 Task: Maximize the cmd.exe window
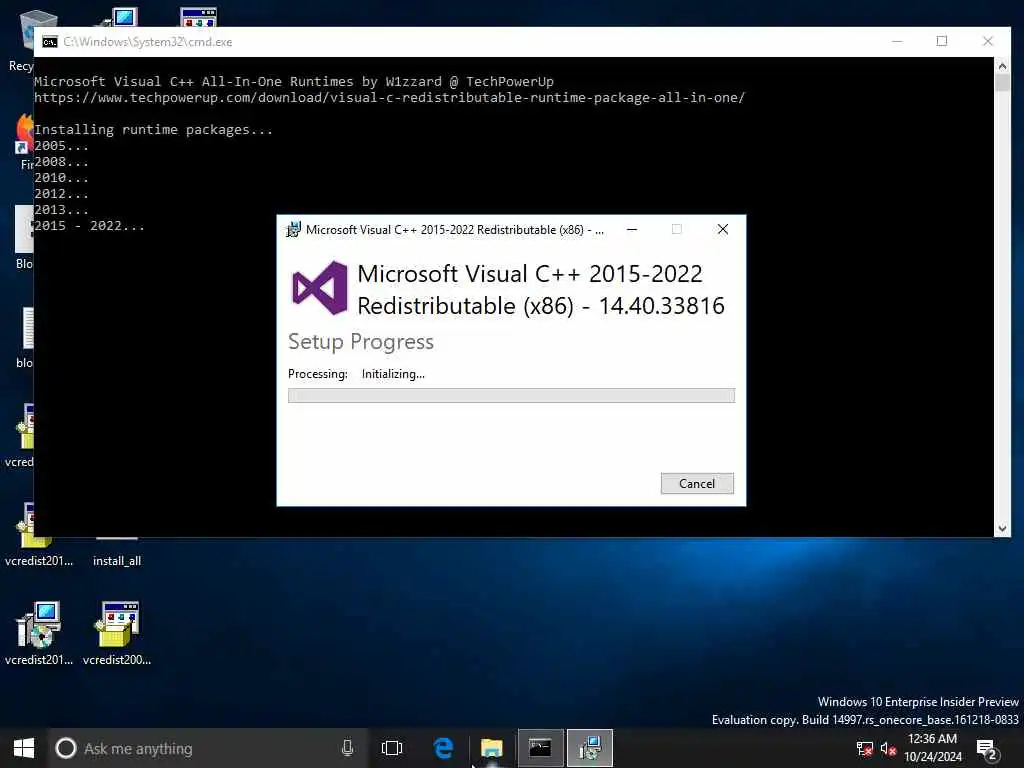click(x=942, y=41)
